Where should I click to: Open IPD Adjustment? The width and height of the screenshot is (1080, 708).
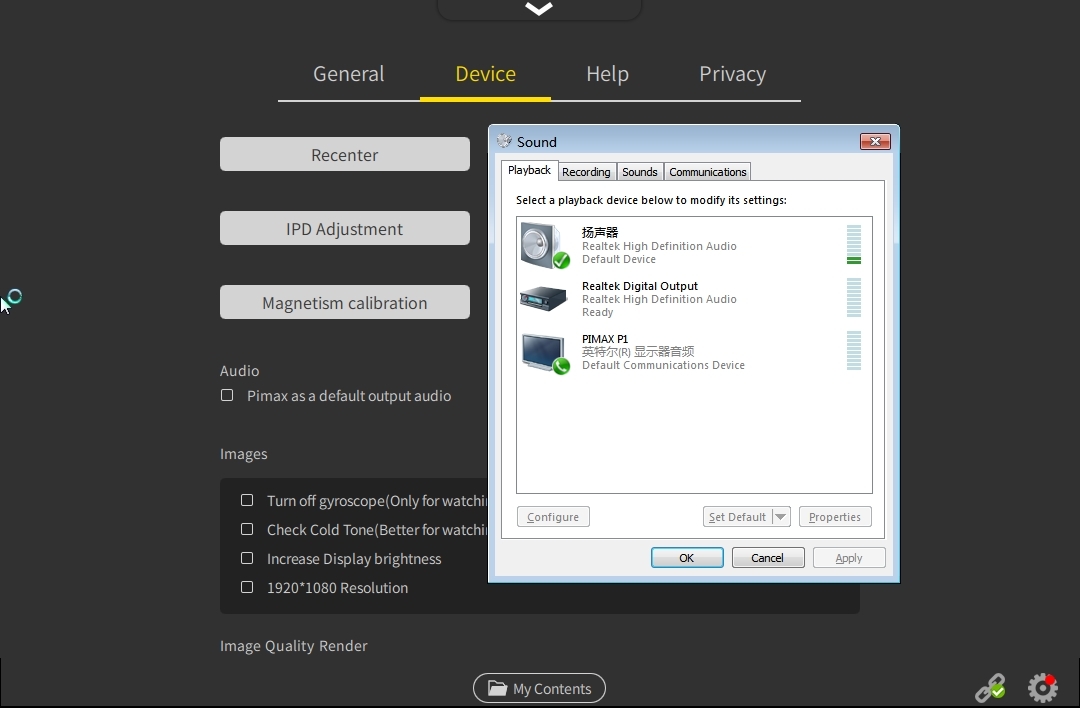coord(345,228)
